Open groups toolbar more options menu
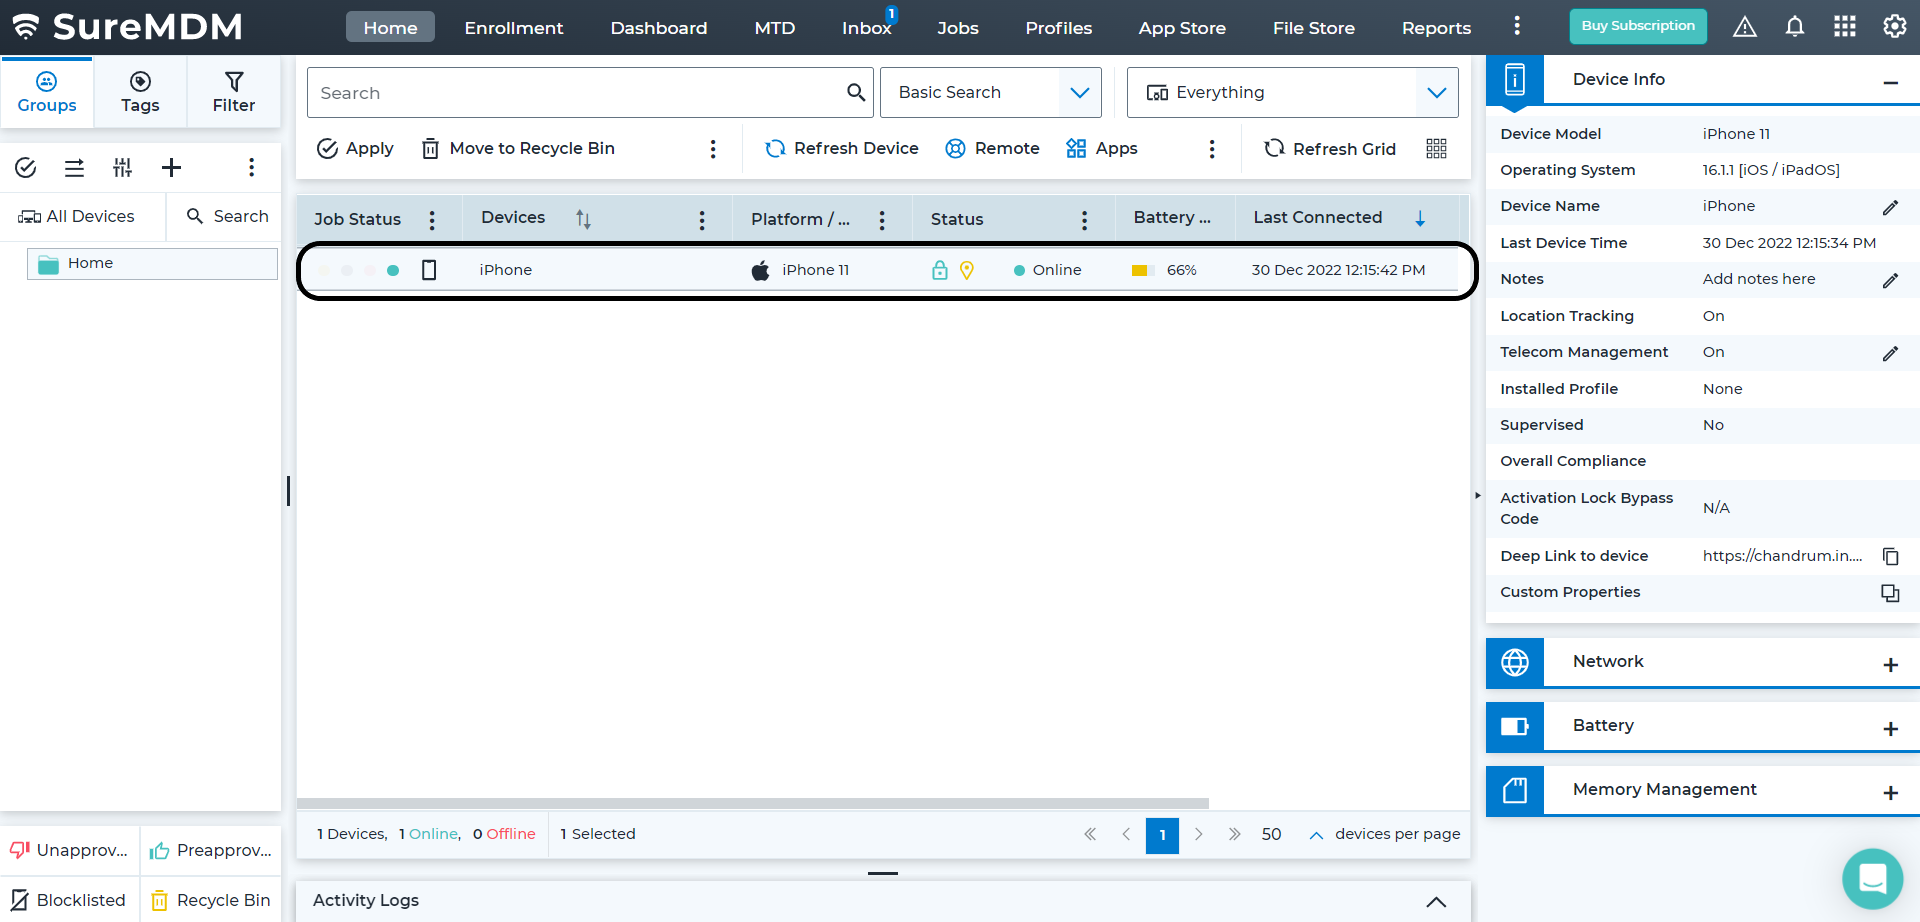The width and height of the screenshot is (1920, 922). 251,167
